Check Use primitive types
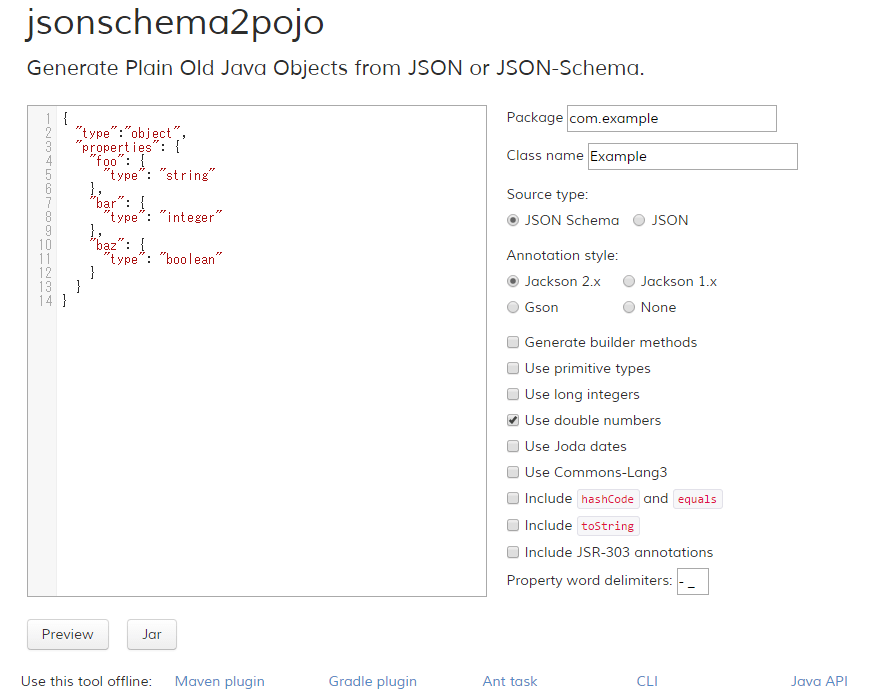 point(513,368)
